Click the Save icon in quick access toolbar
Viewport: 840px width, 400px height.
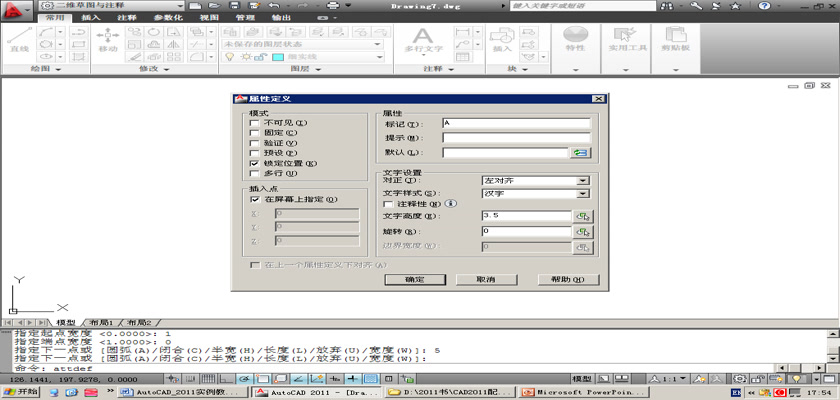click(x=234, y=6)
